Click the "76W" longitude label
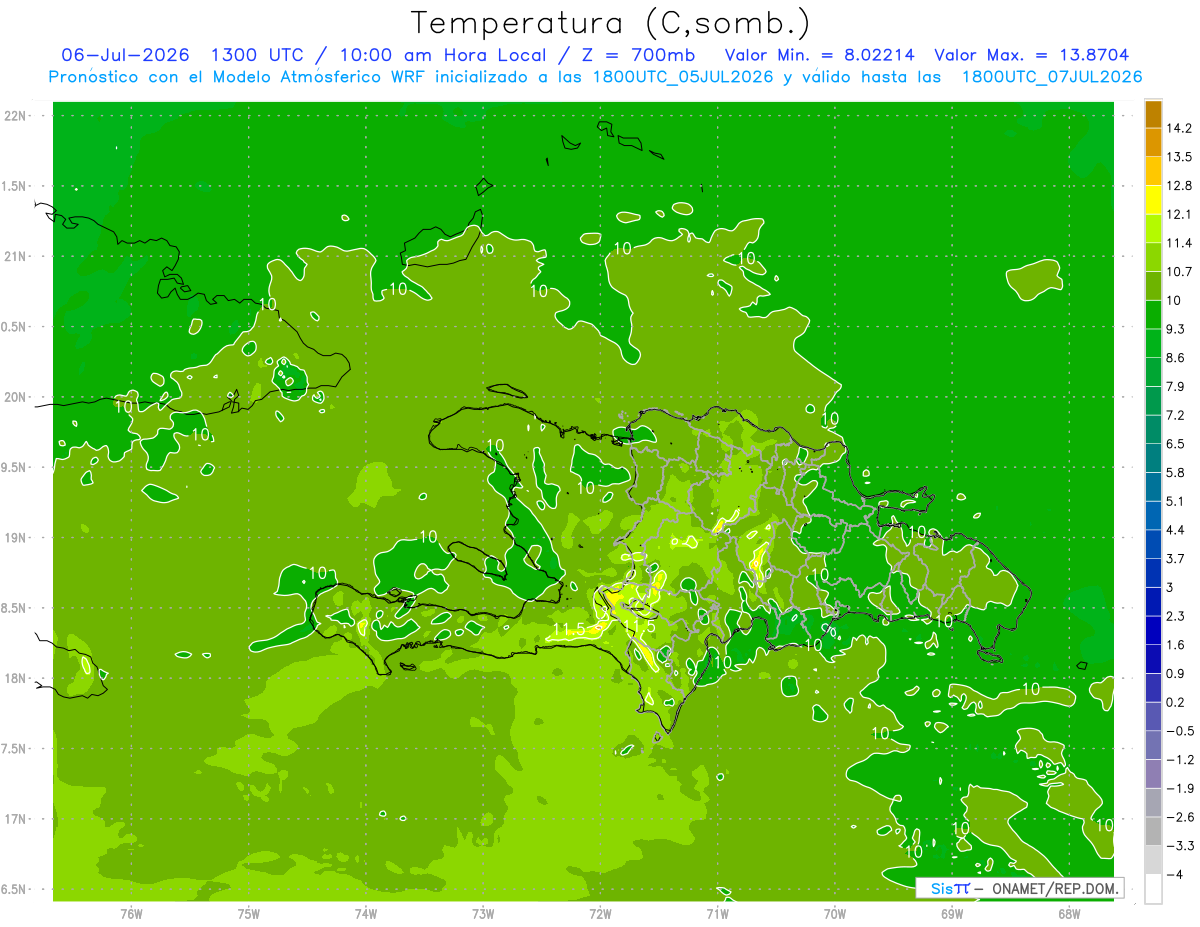Viewport: 1200px width, 927px height. [x=131, y=914]
